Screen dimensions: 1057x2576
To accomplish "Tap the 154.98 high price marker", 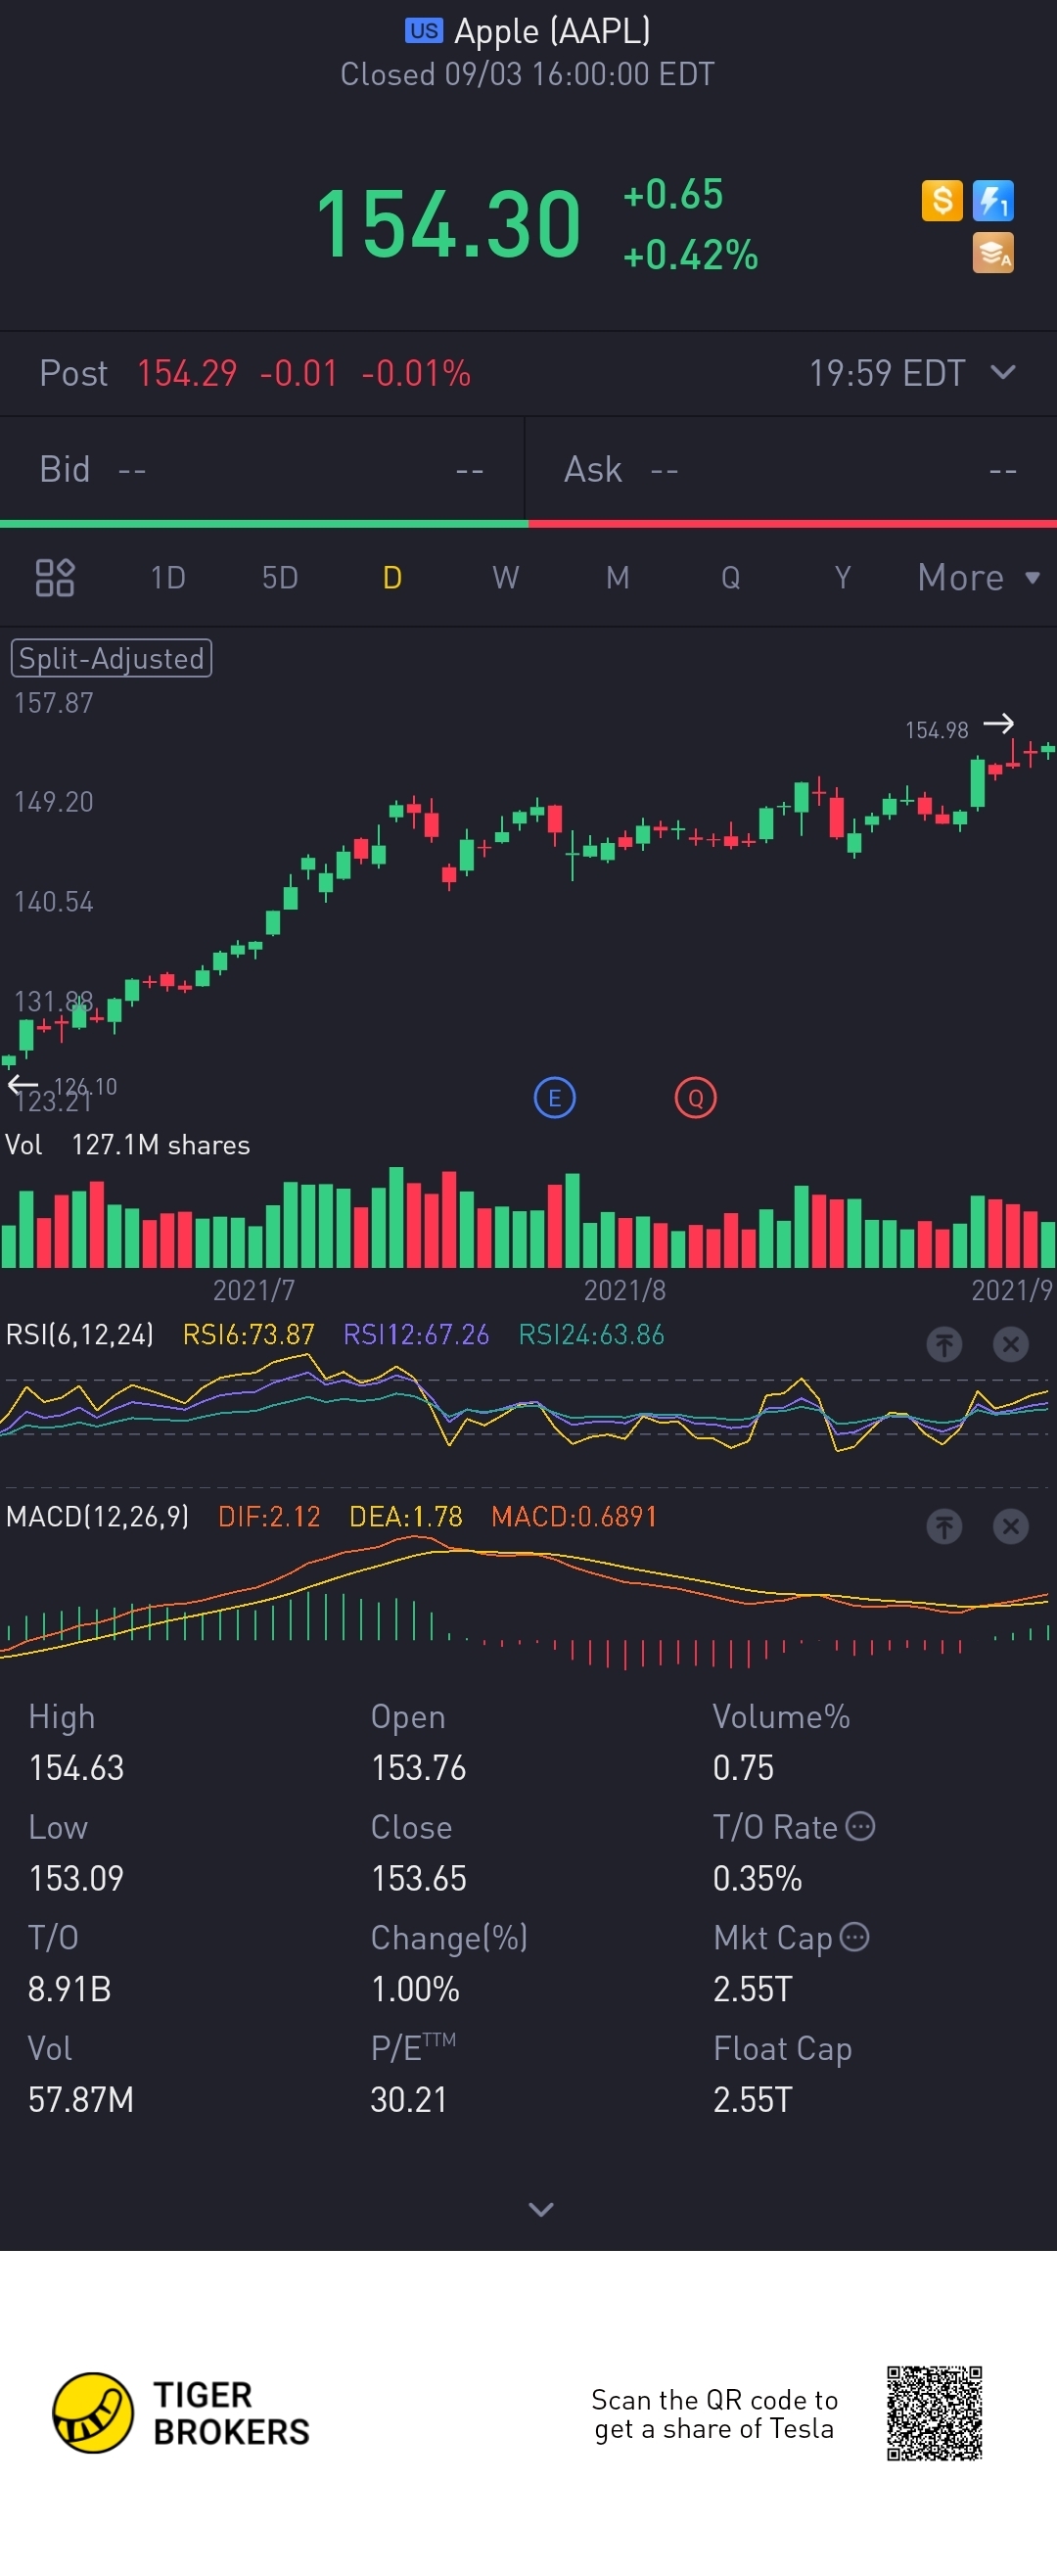I will coord(937,730).
